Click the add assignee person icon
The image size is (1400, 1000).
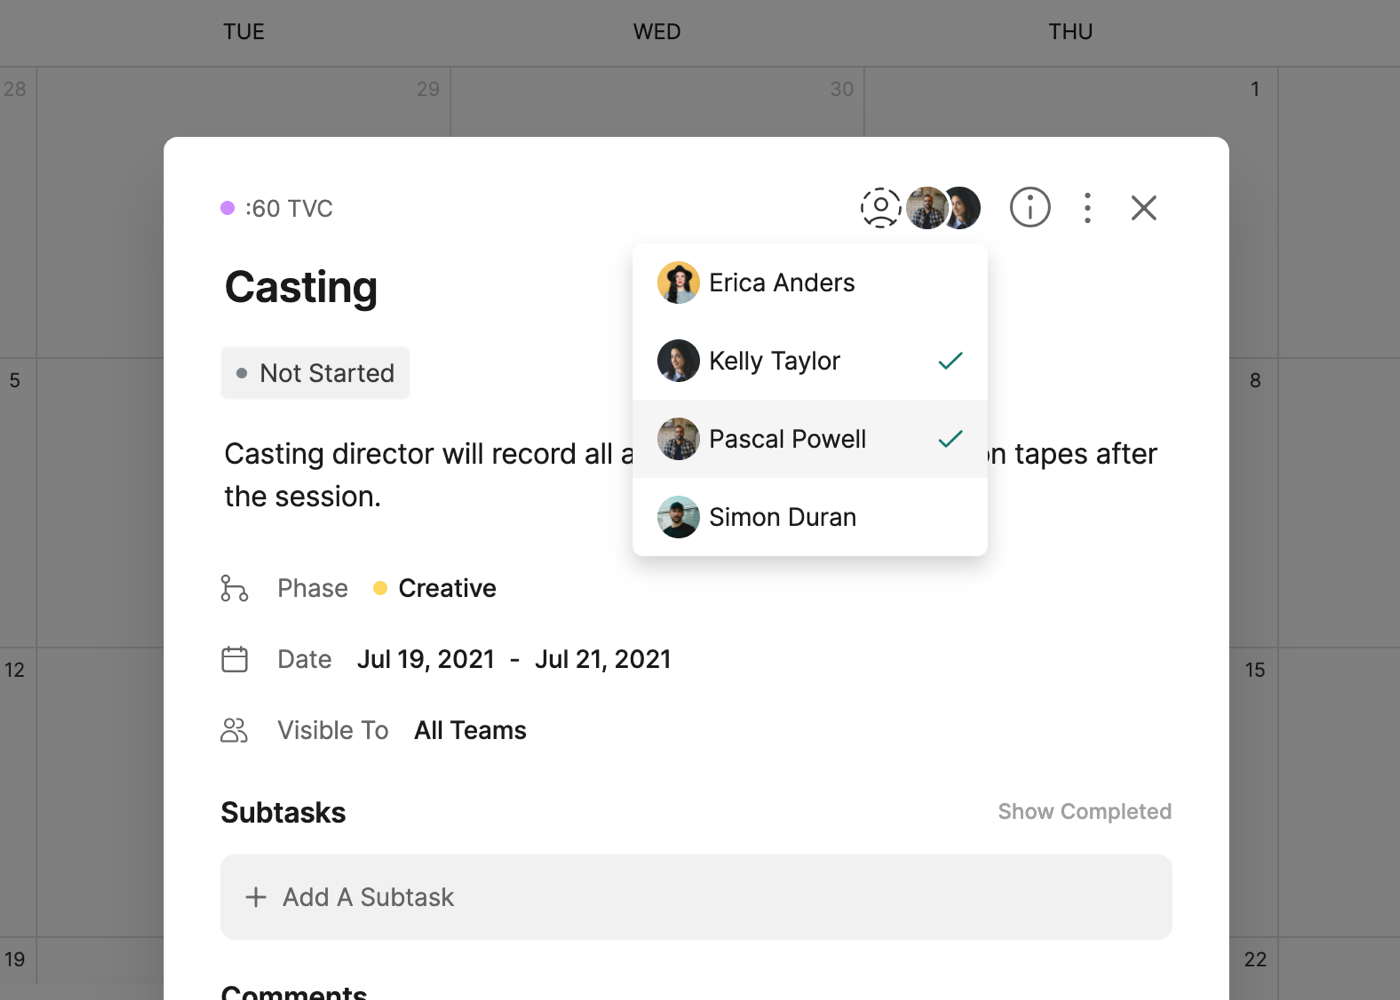(x=880, y=208)
